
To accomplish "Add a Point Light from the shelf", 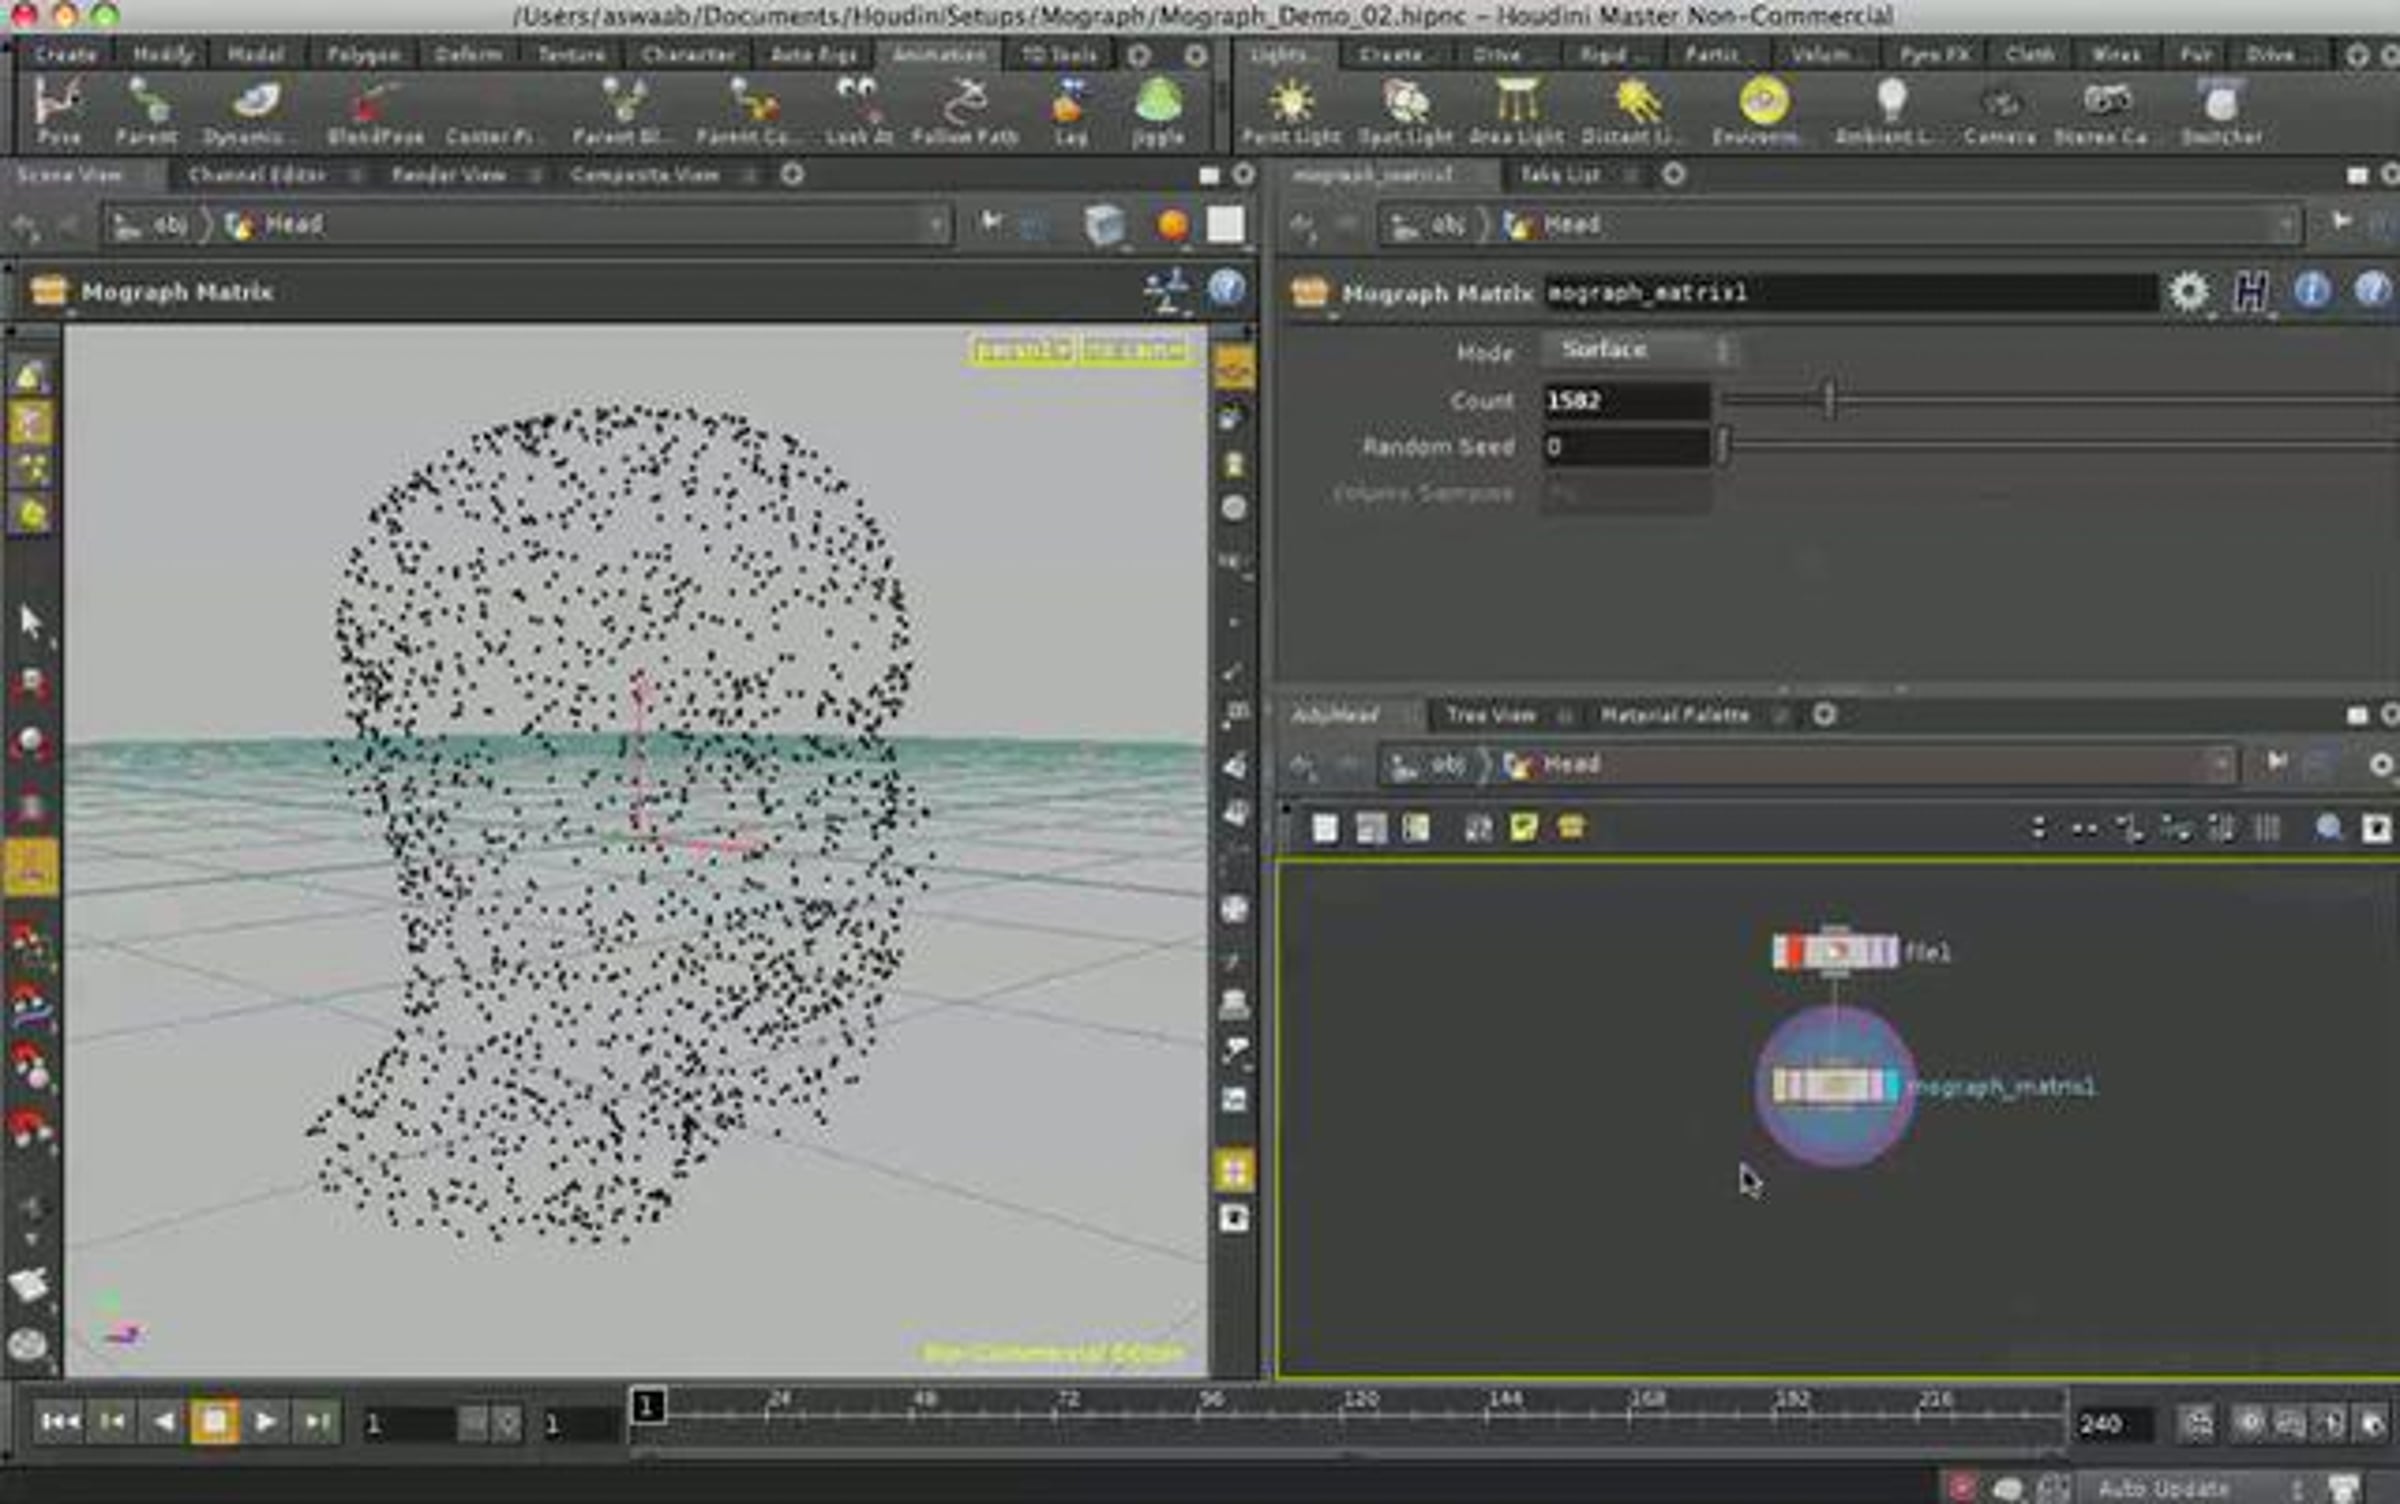I will pos(1291,112).
